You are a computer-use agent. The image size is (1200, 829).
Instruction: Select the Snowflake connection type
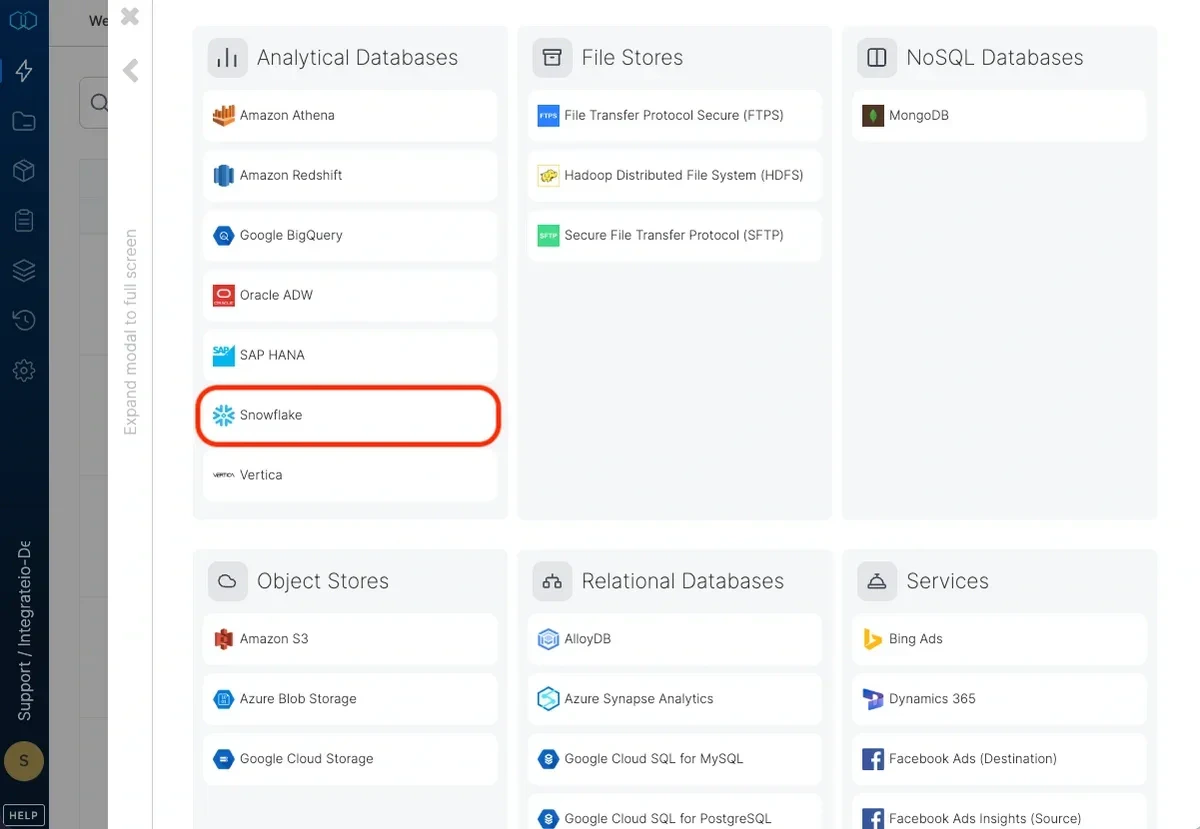[350, 415]
